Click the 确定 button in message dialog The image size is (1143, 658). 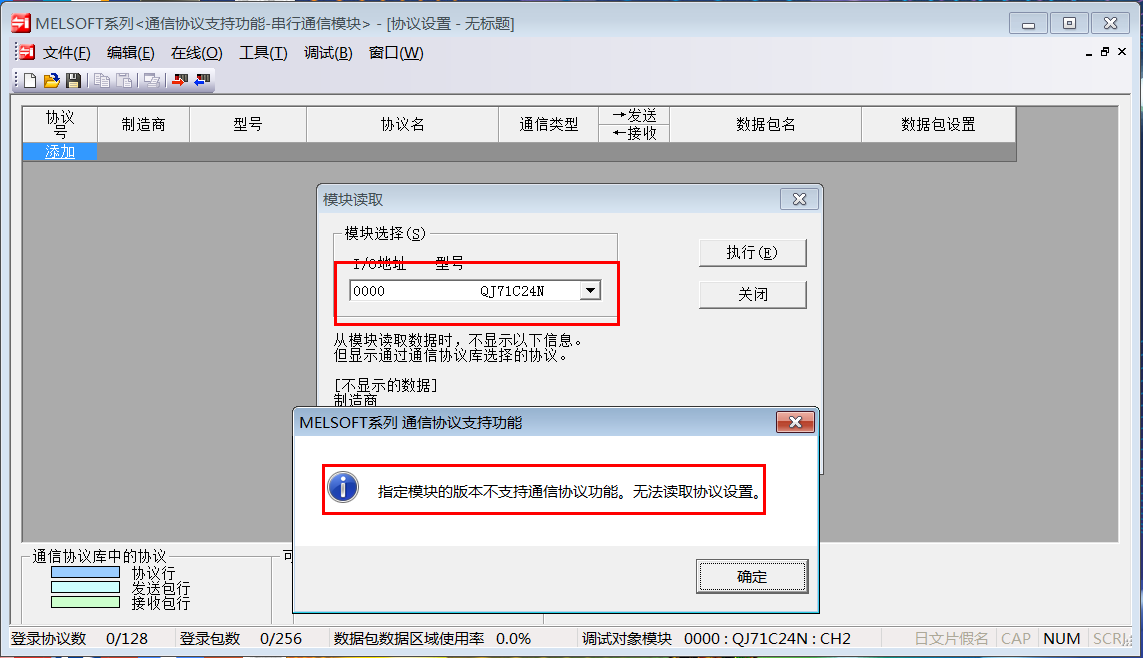point(752,576)
